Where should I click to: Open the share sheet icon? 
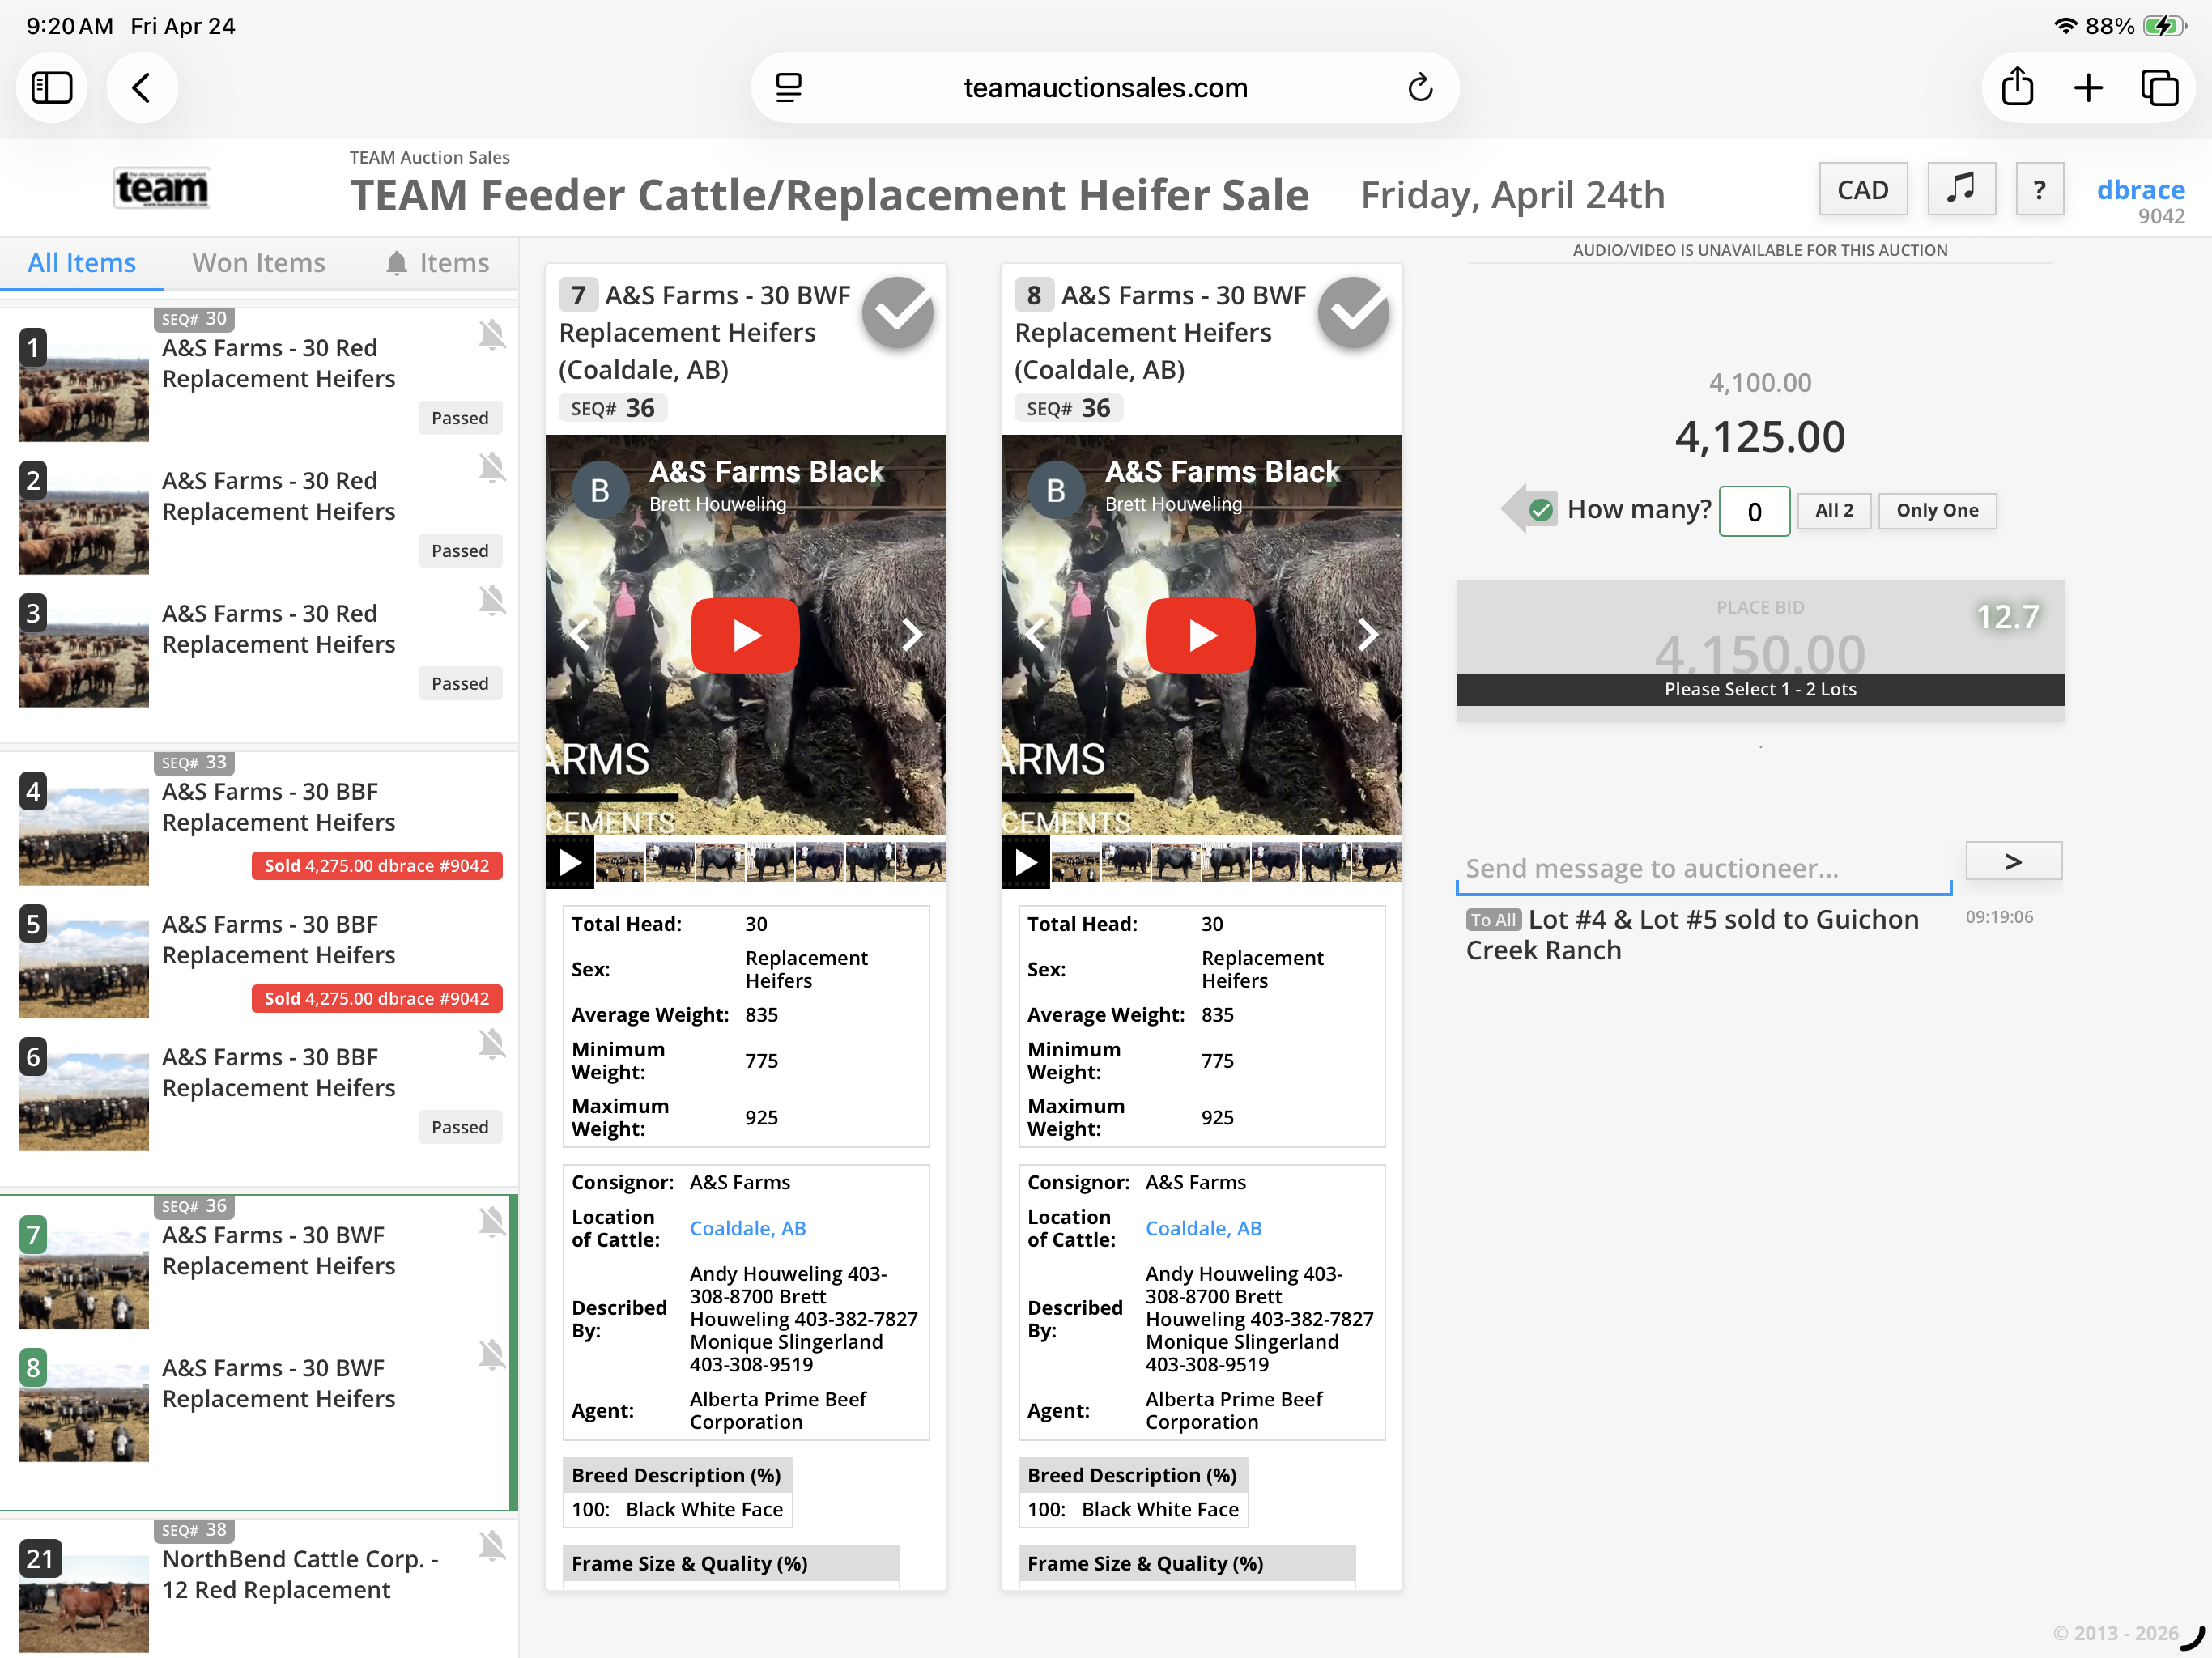coord(2017,87)
